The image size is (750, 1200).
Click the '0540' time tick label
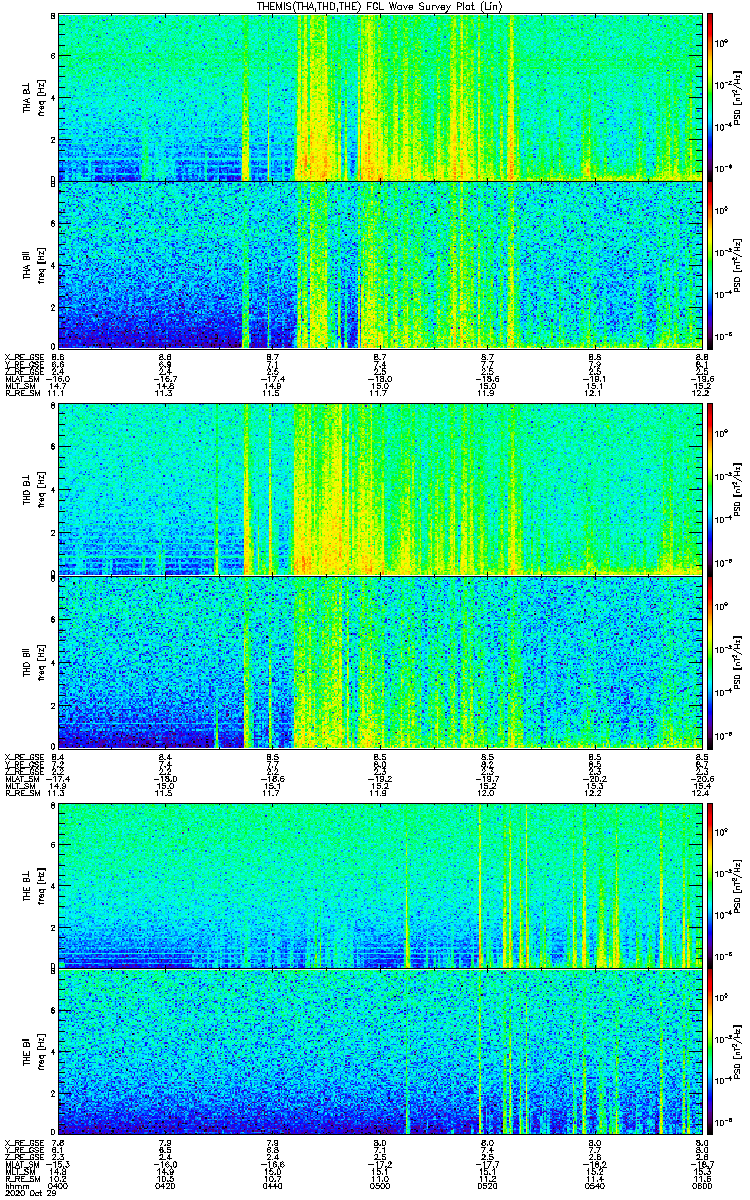tap(594, 1185)
